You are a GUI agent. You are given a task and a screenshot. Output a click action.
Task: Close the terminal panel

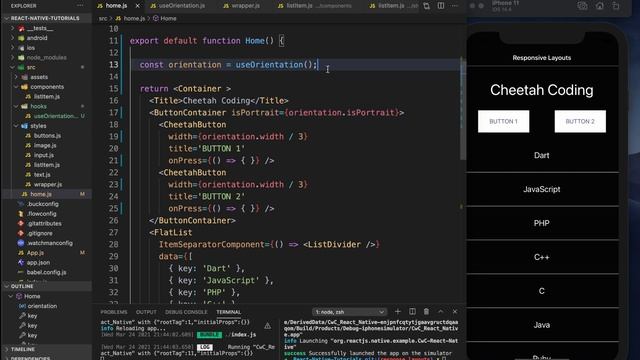coord(455,312)
